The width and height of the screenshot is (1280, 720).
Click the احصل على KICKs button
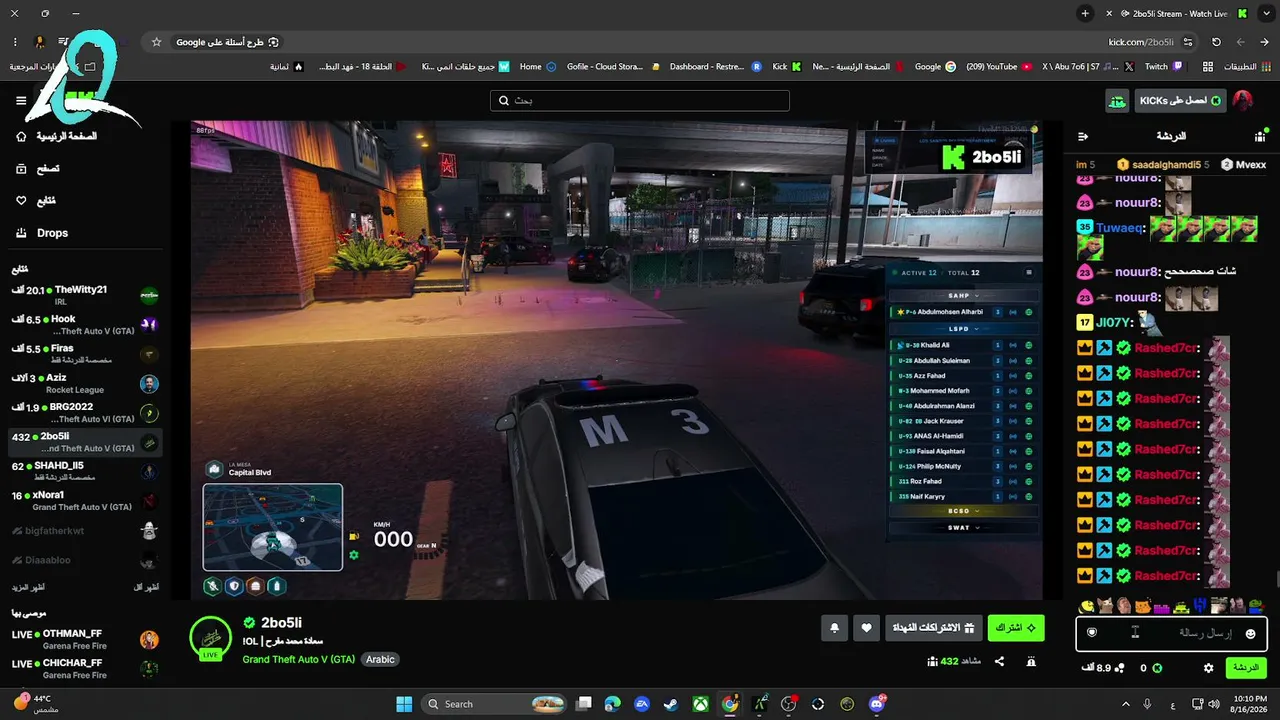(1180, 100)
